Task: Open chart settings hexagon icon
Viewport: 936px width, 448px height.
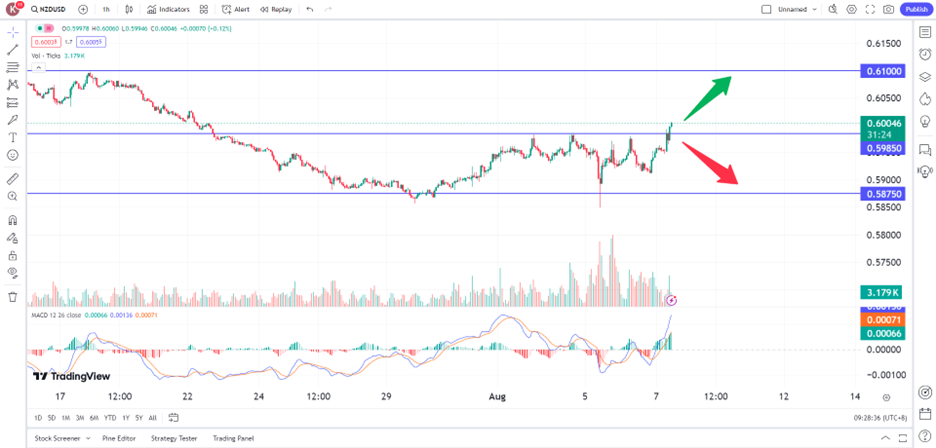Action: click(852, 10)
